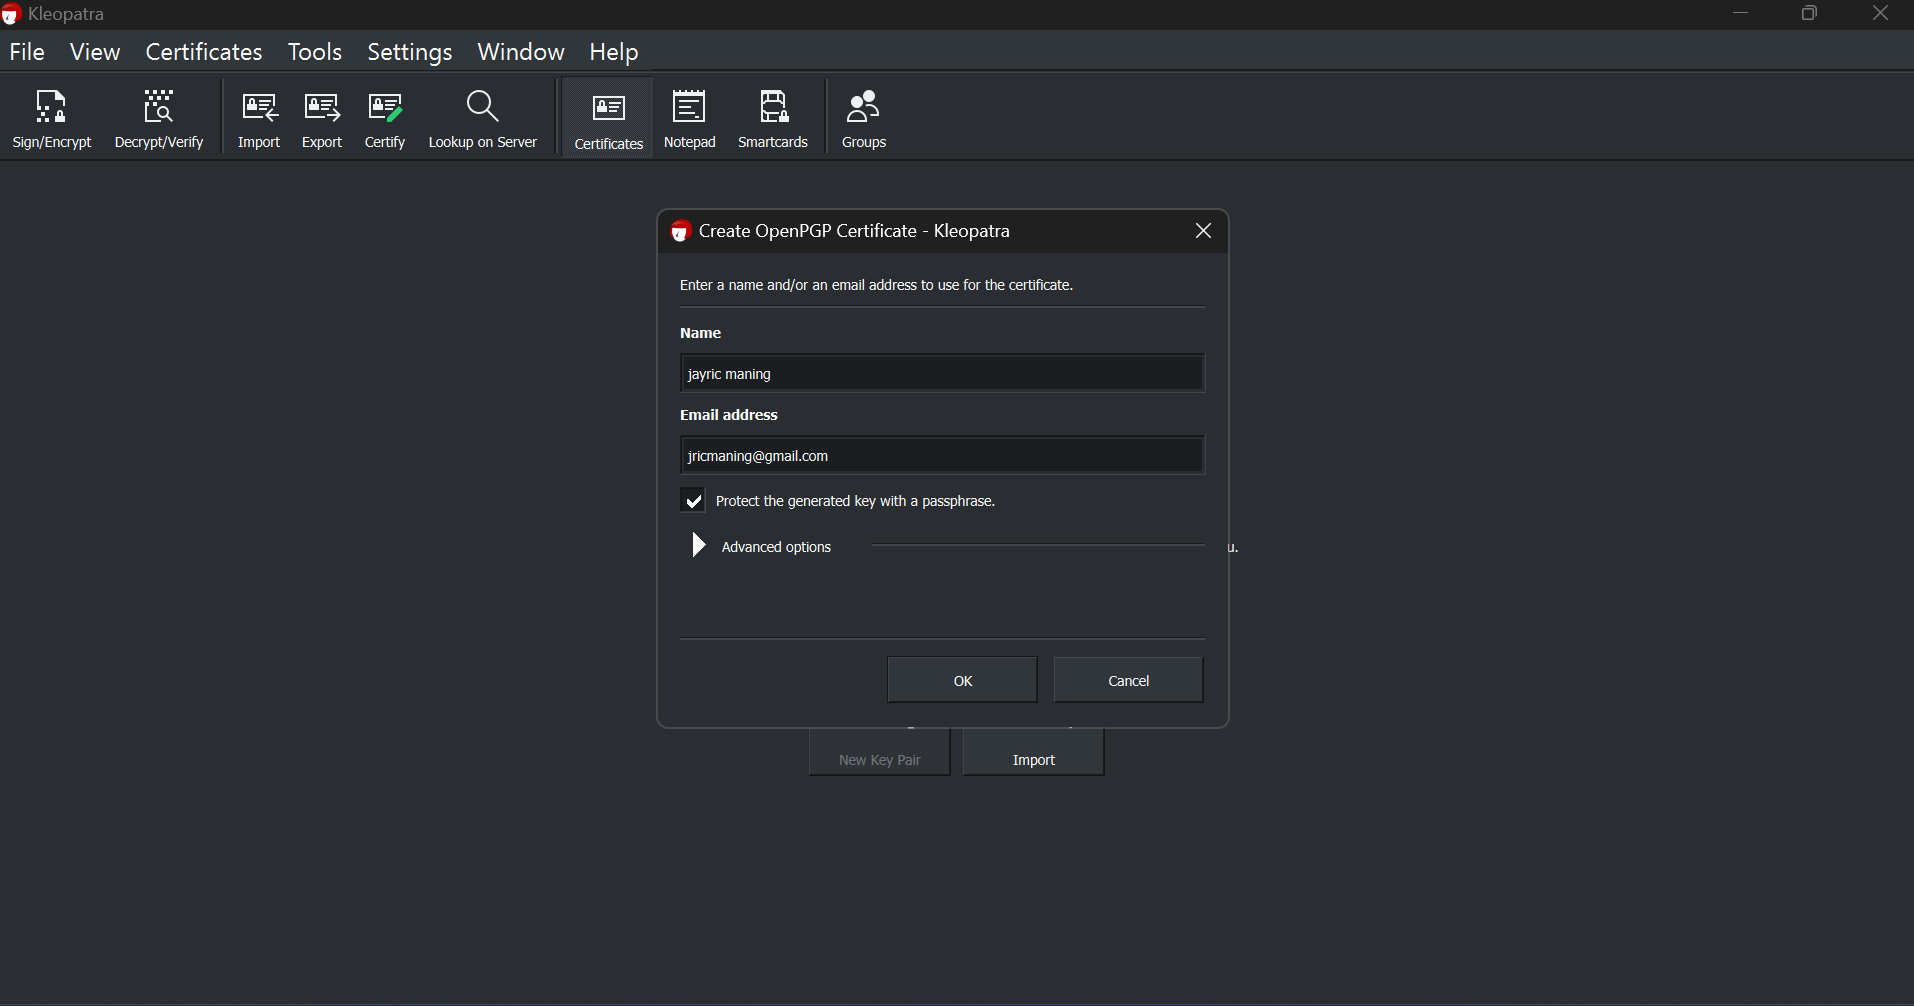
Task: Open Lookup on Server search
Action: coord(483,119)
